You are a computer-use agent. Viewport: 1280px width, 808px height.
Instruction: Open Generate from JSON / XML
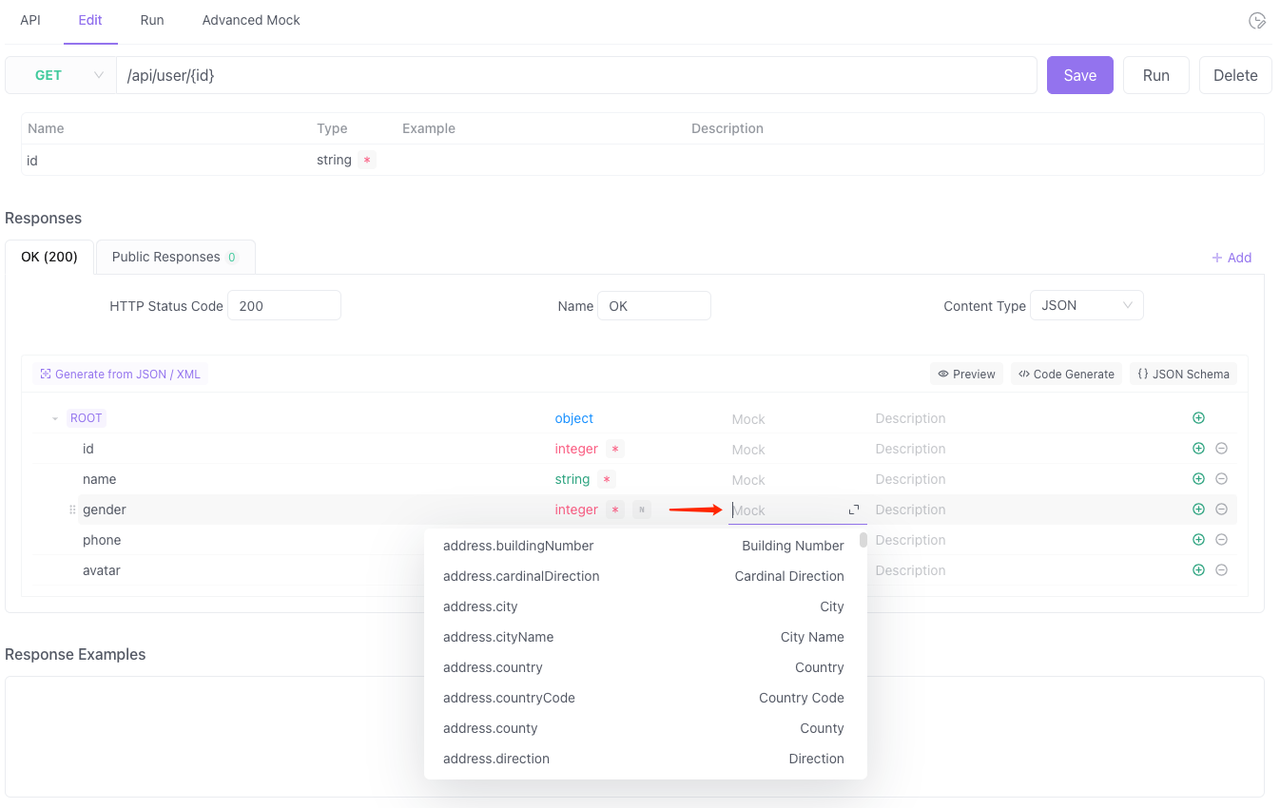pyautogui.click(x=120, y=374)
